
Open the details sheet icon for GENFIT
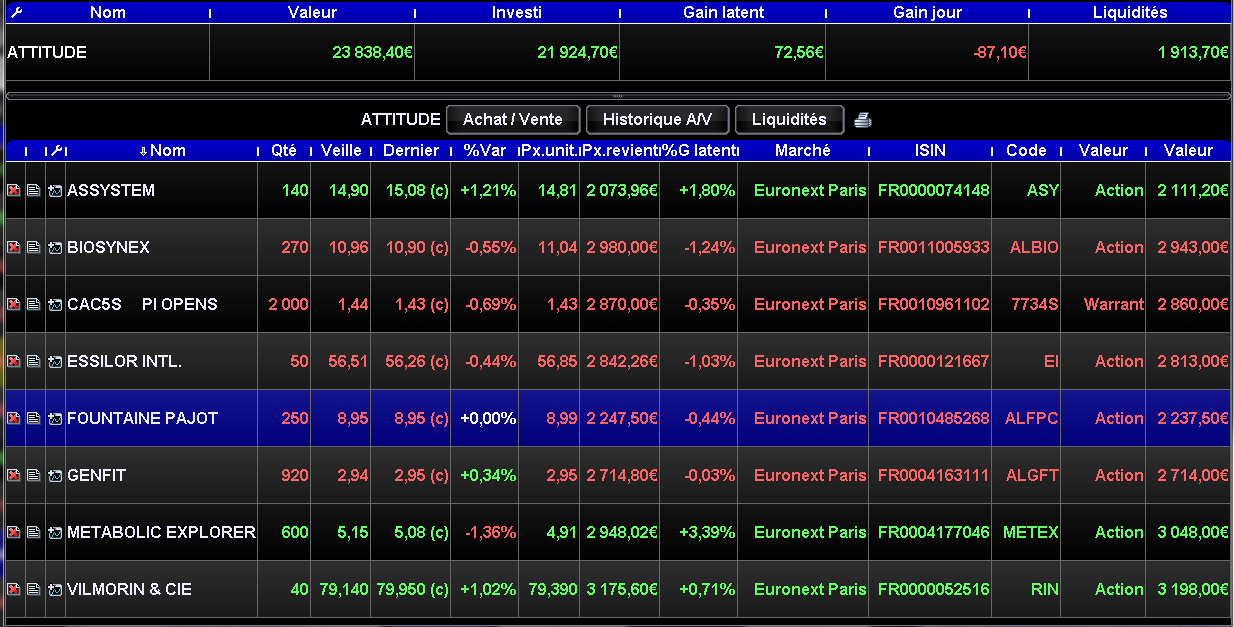[33, 475]
